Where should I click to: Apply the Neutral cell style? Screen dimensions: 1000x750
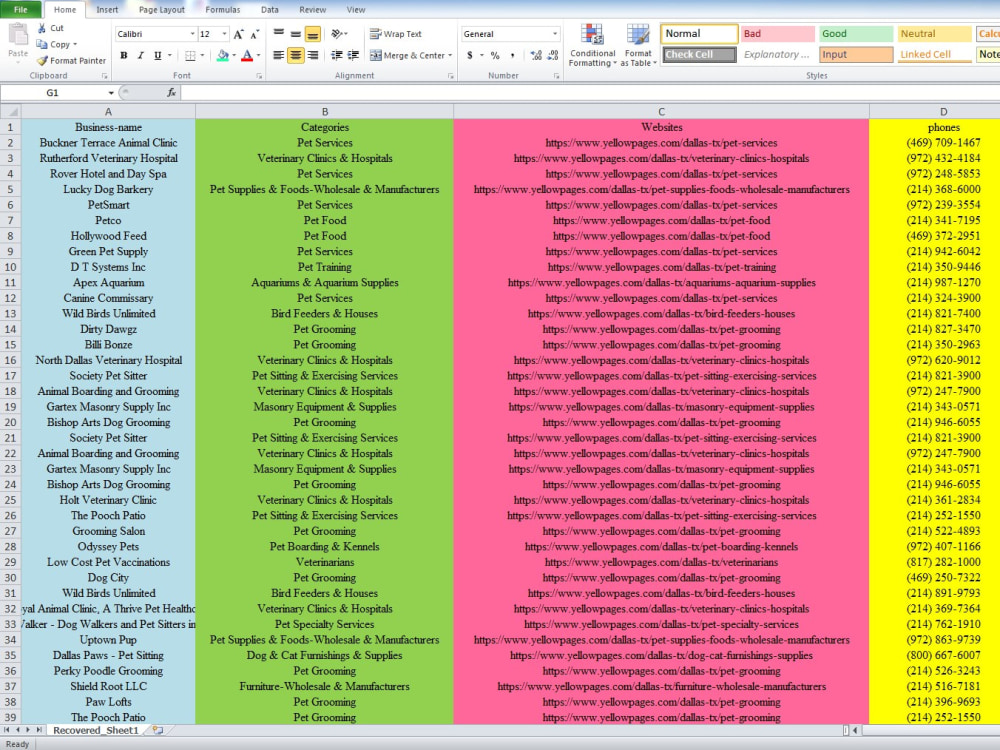click(934, 34)
